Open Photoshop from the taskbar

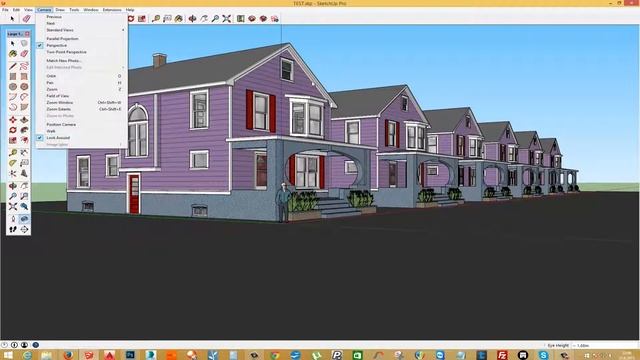[130, 355]
